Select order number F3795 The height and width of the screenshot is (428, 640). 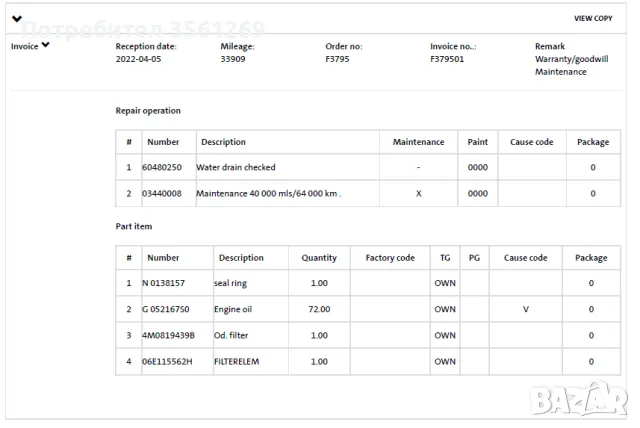pos(339,59)
